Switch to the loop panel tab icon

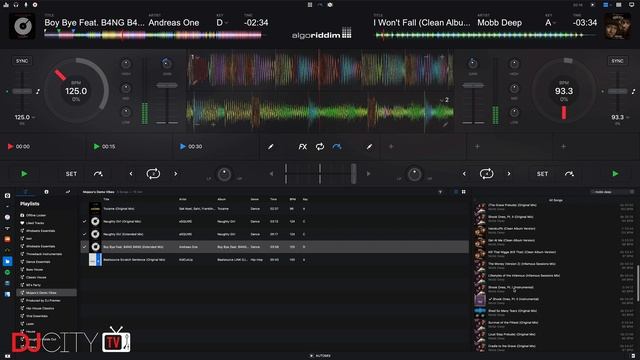click(320, 147)
